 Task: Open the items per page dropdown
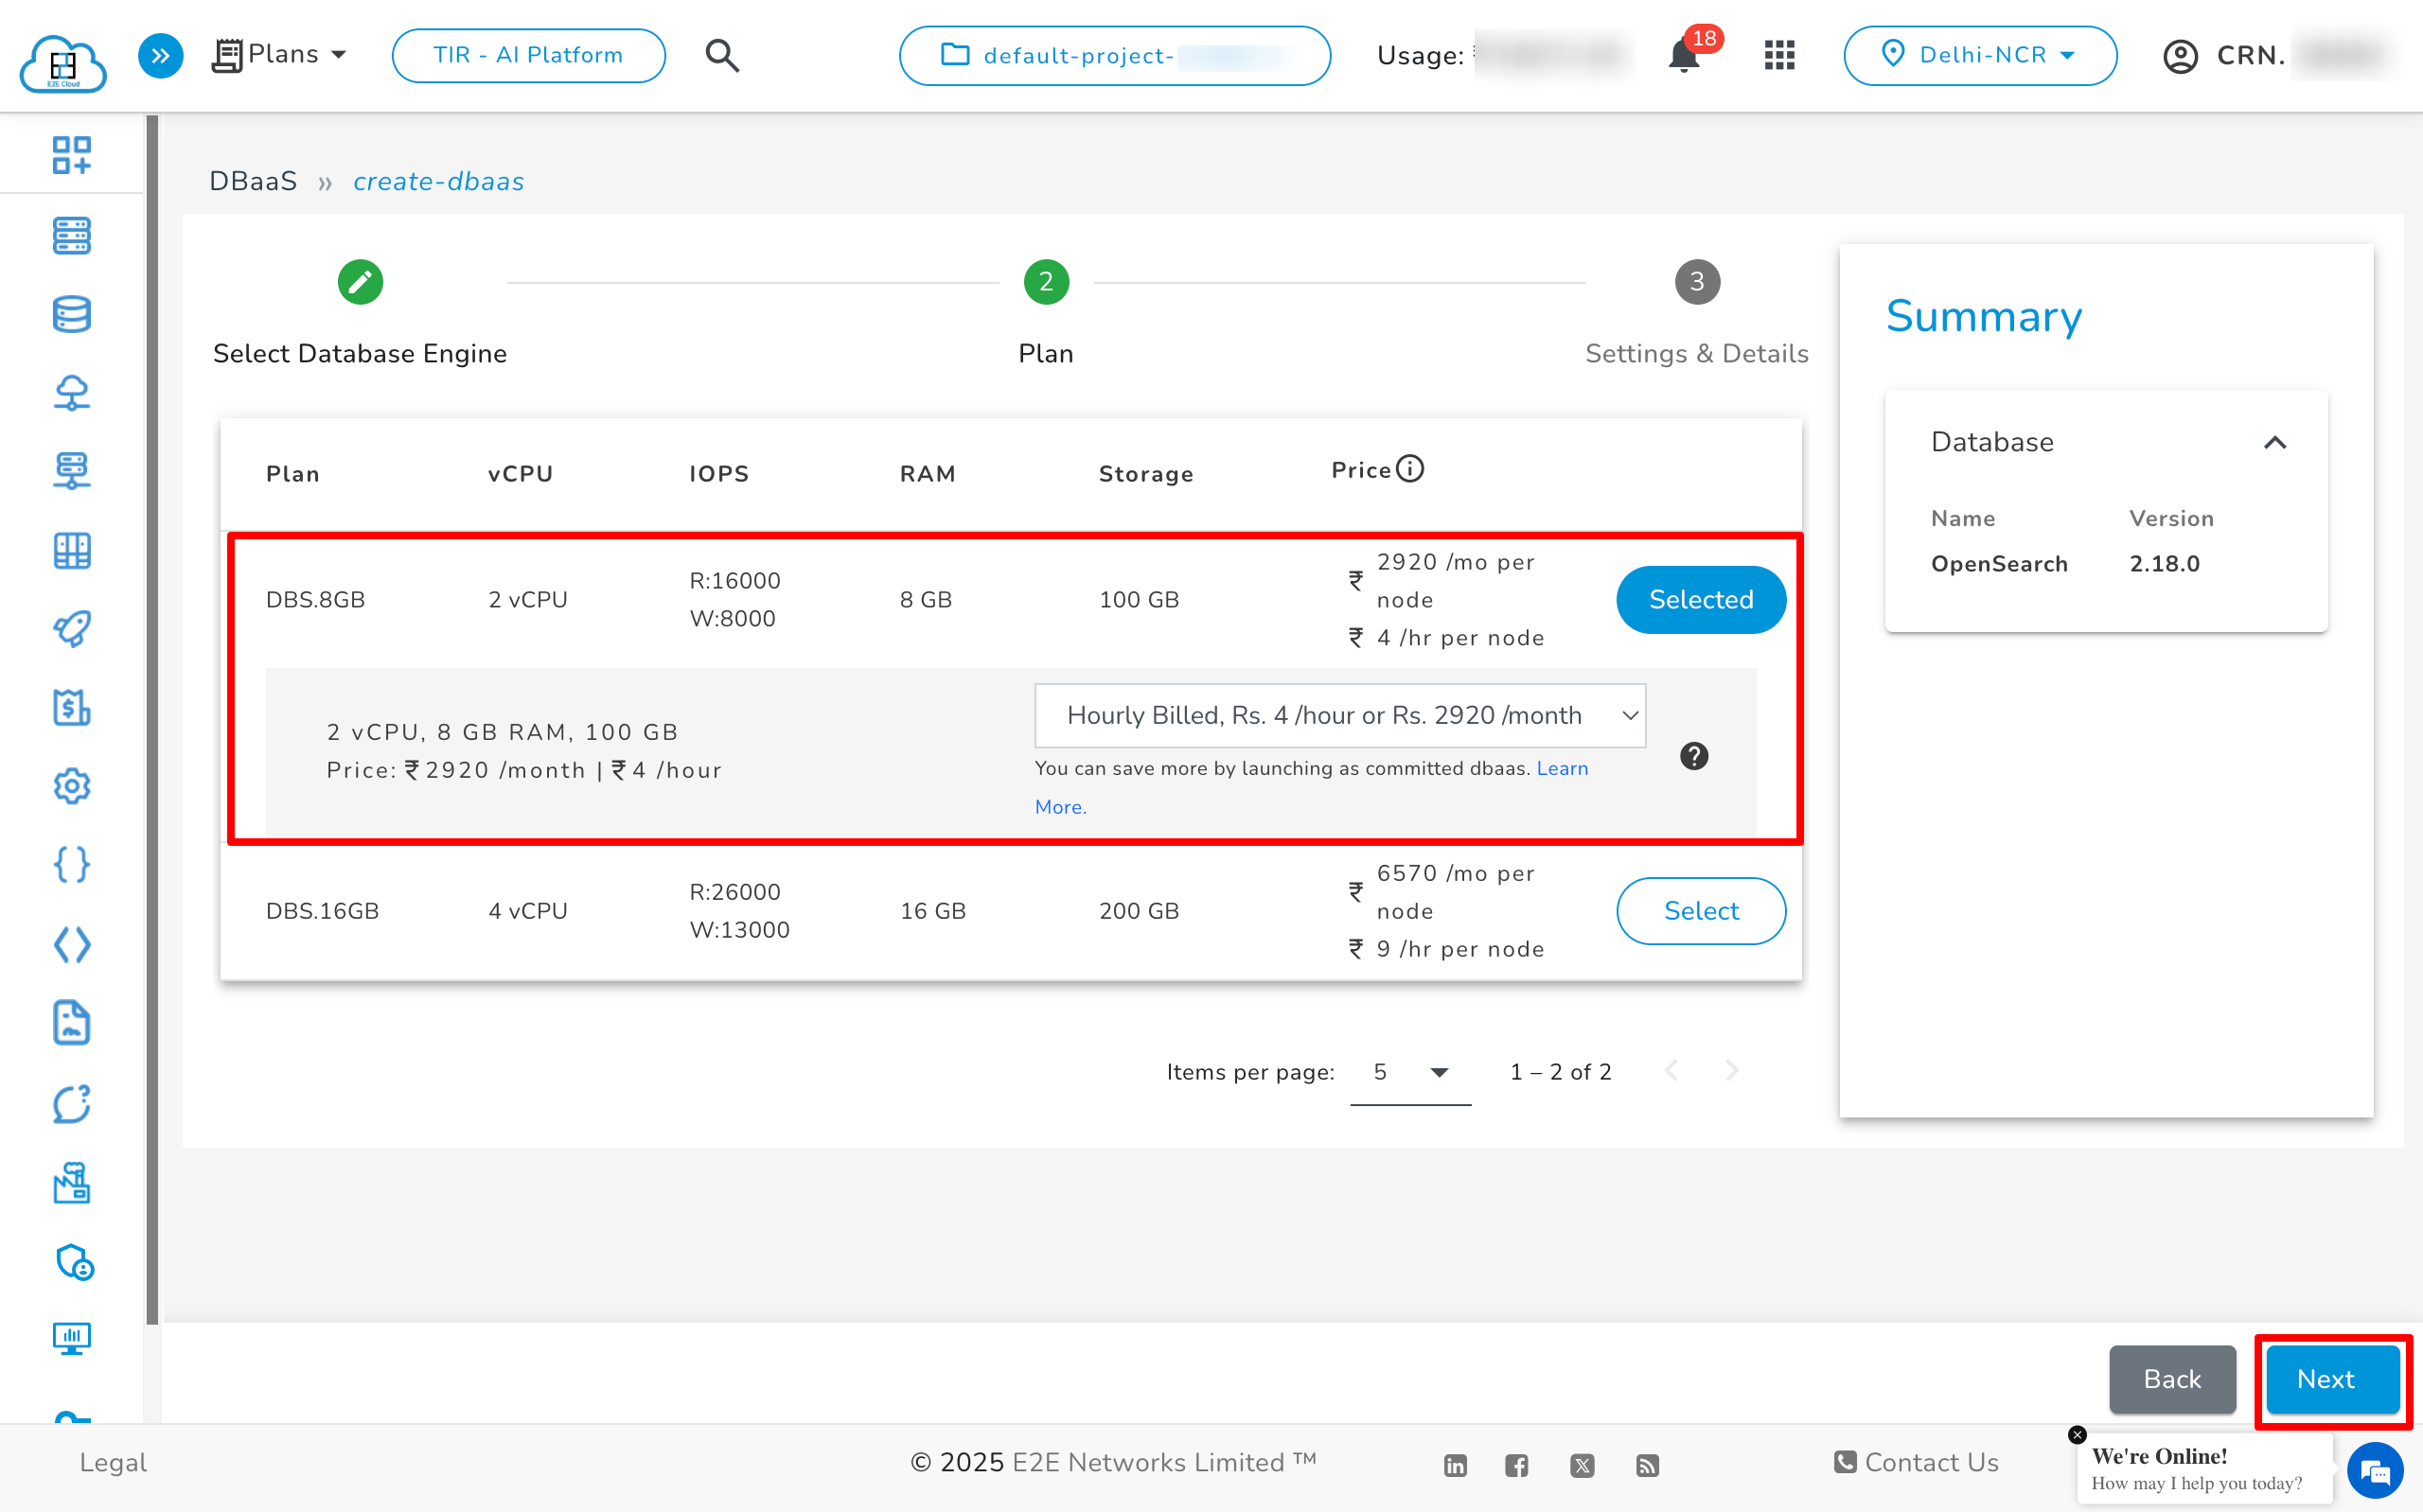coord(1410,1071)
